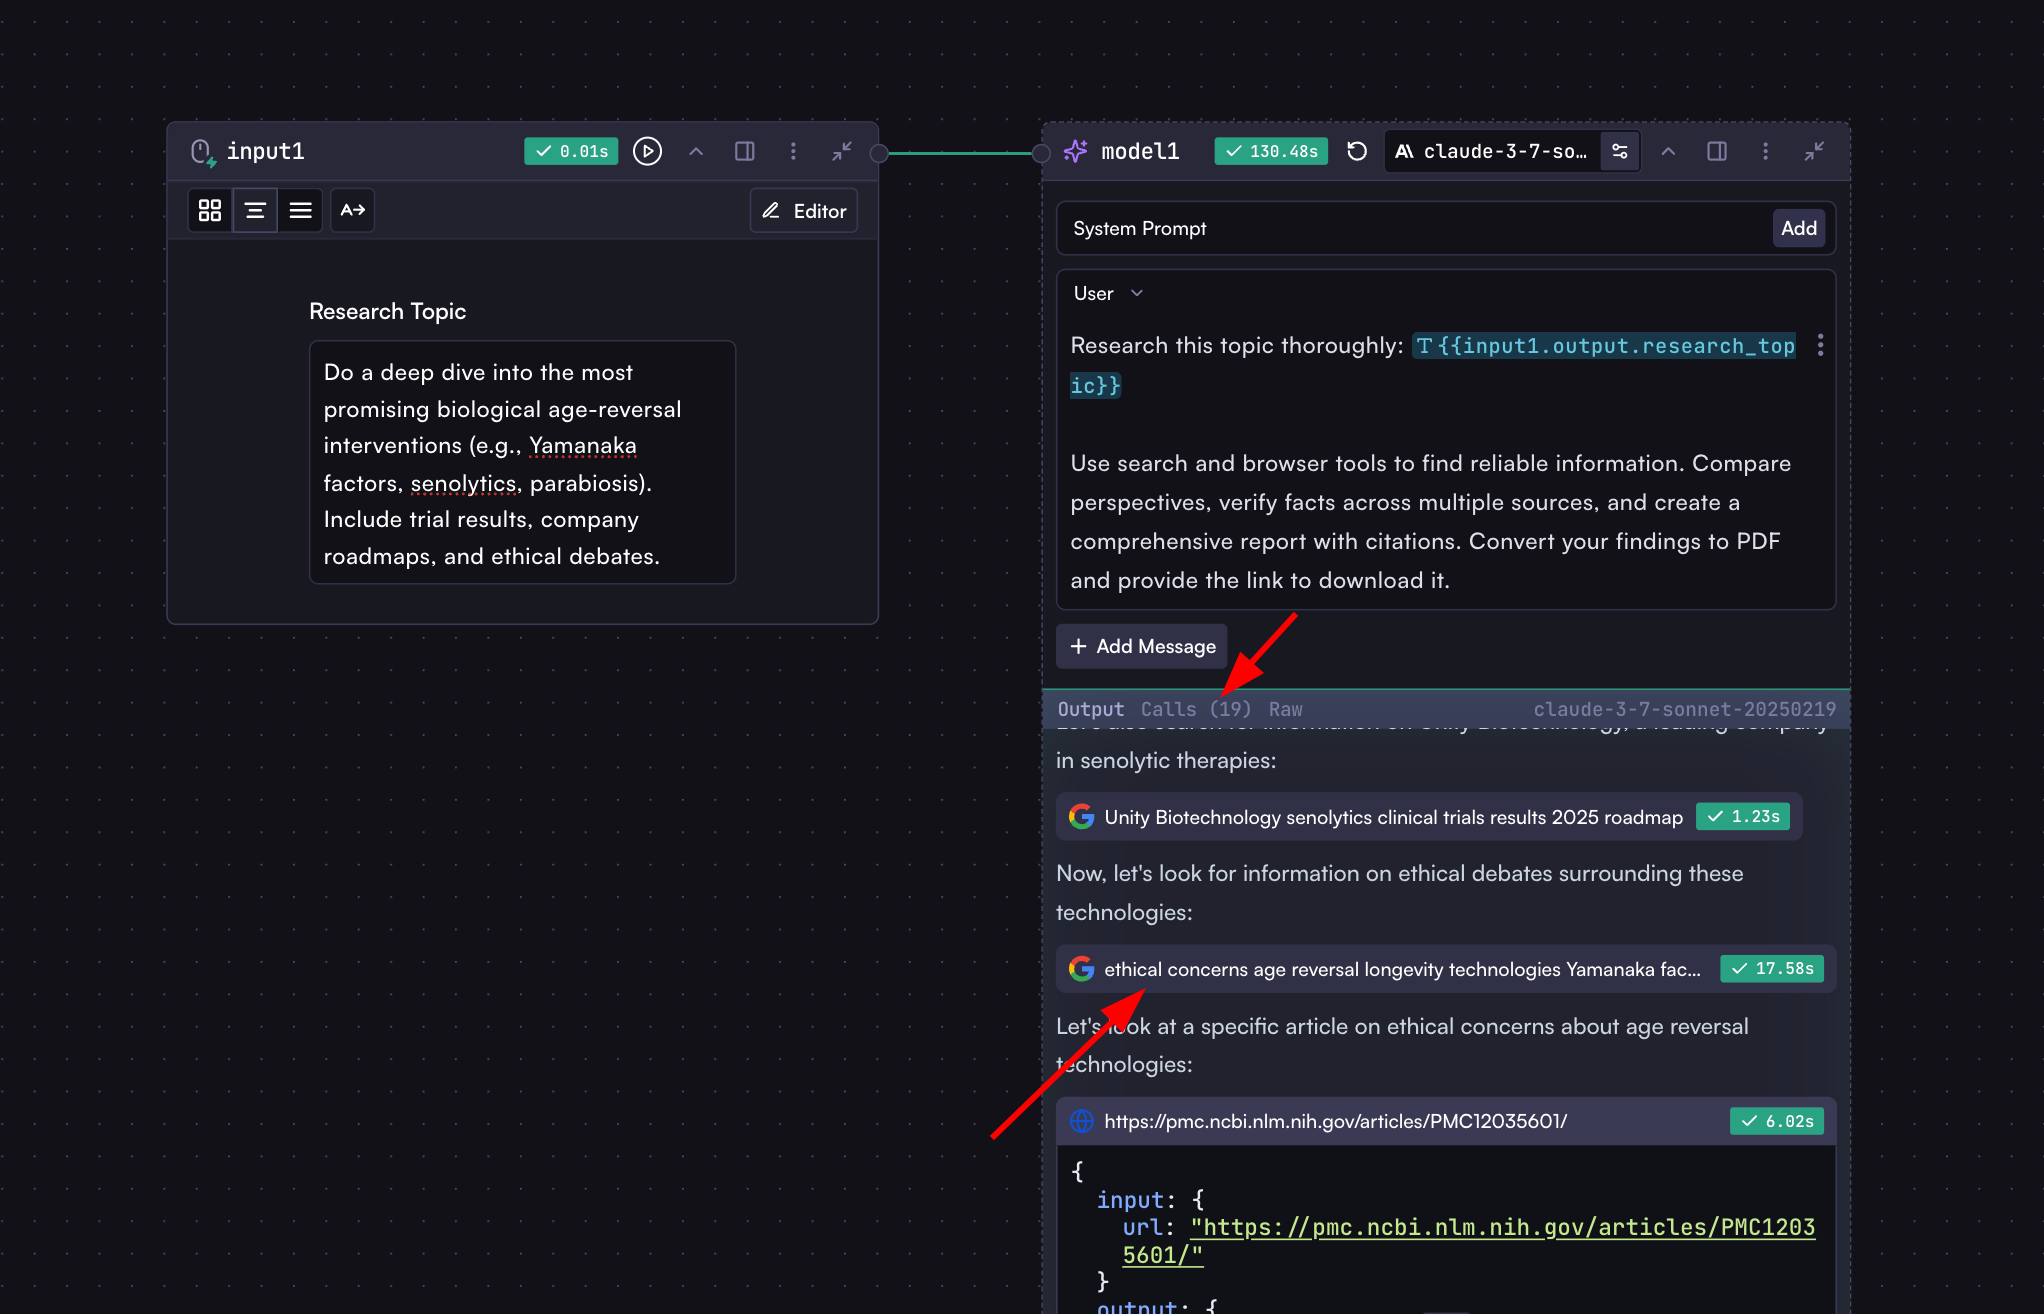This screenshot has height=1314, width=2044.
Task: Click the input1 output connector port
Action: point(879,153)
